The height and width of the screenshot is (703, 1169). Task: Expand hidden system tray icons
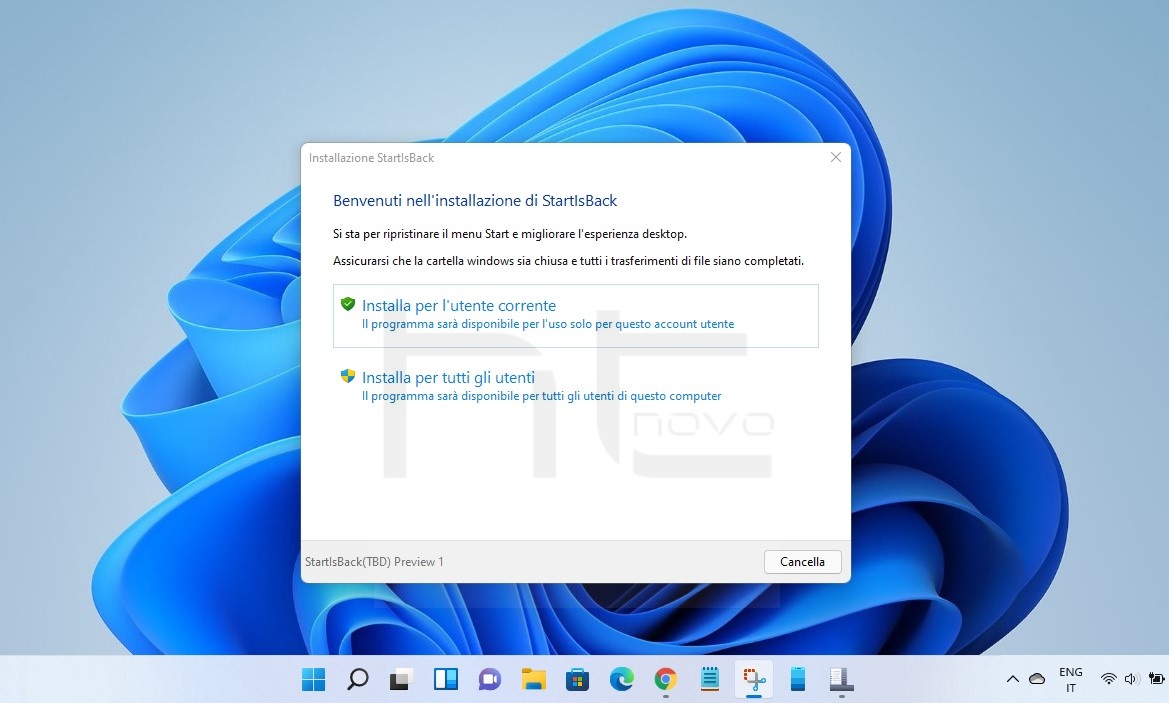(1013, 679)
